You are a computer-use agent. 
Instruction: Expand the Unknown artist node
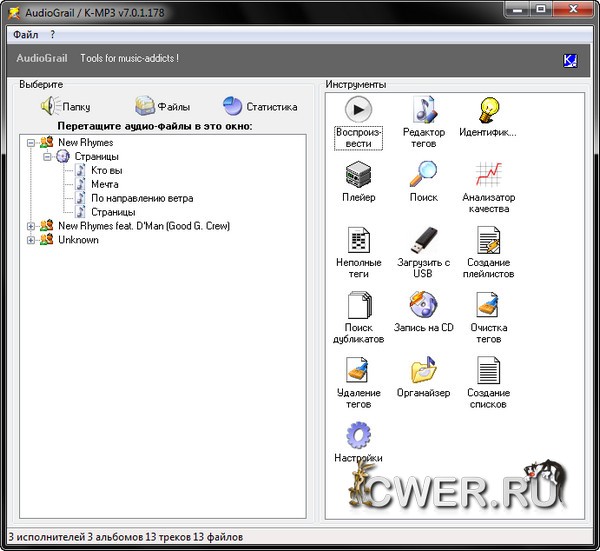[31, 240]
